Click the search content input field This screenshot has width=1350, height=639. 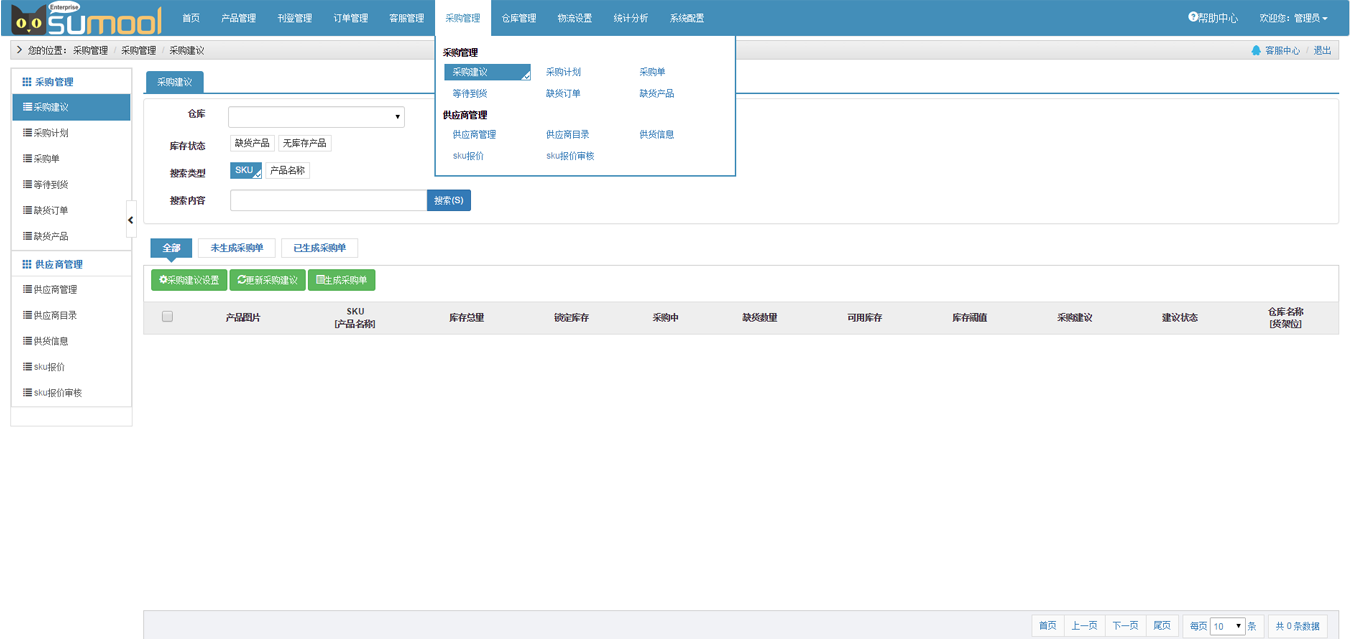[x=328, y=200]
